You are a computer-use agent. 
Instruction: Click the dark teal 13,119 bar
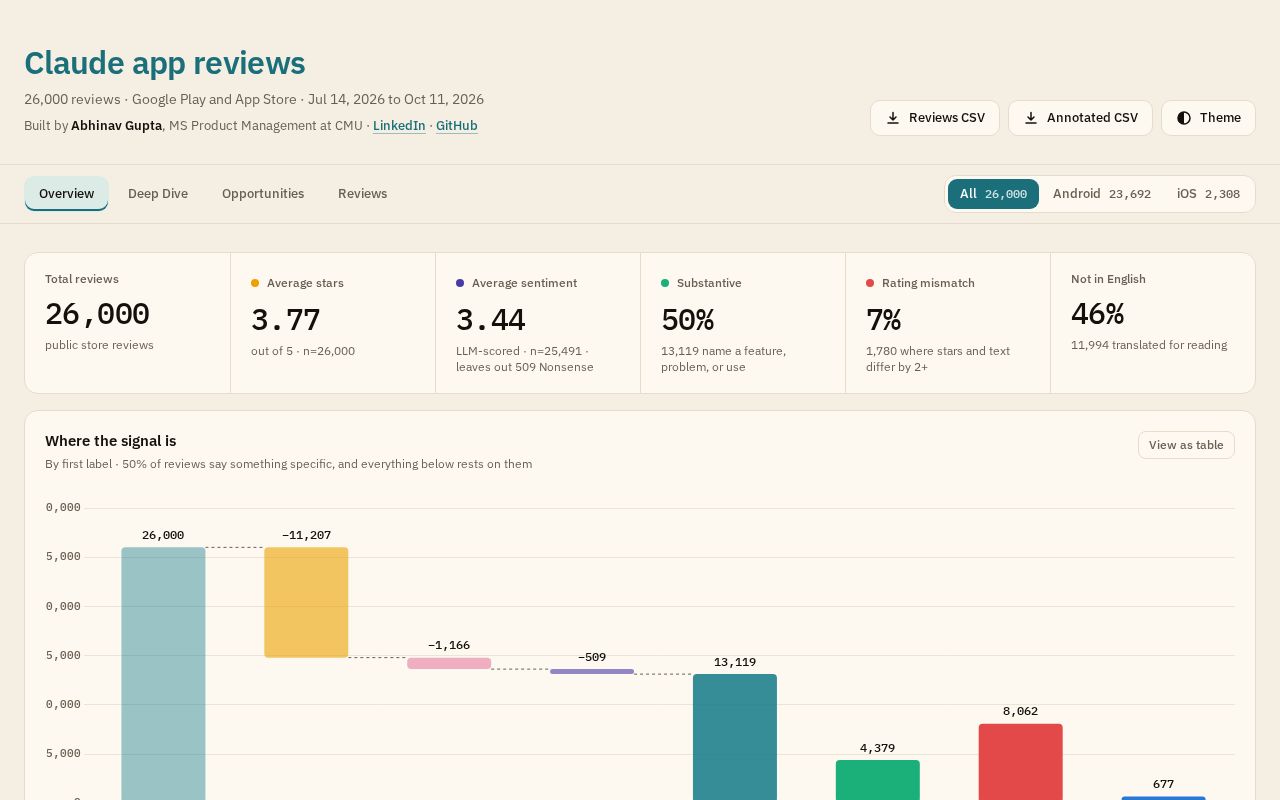[735, 737]
